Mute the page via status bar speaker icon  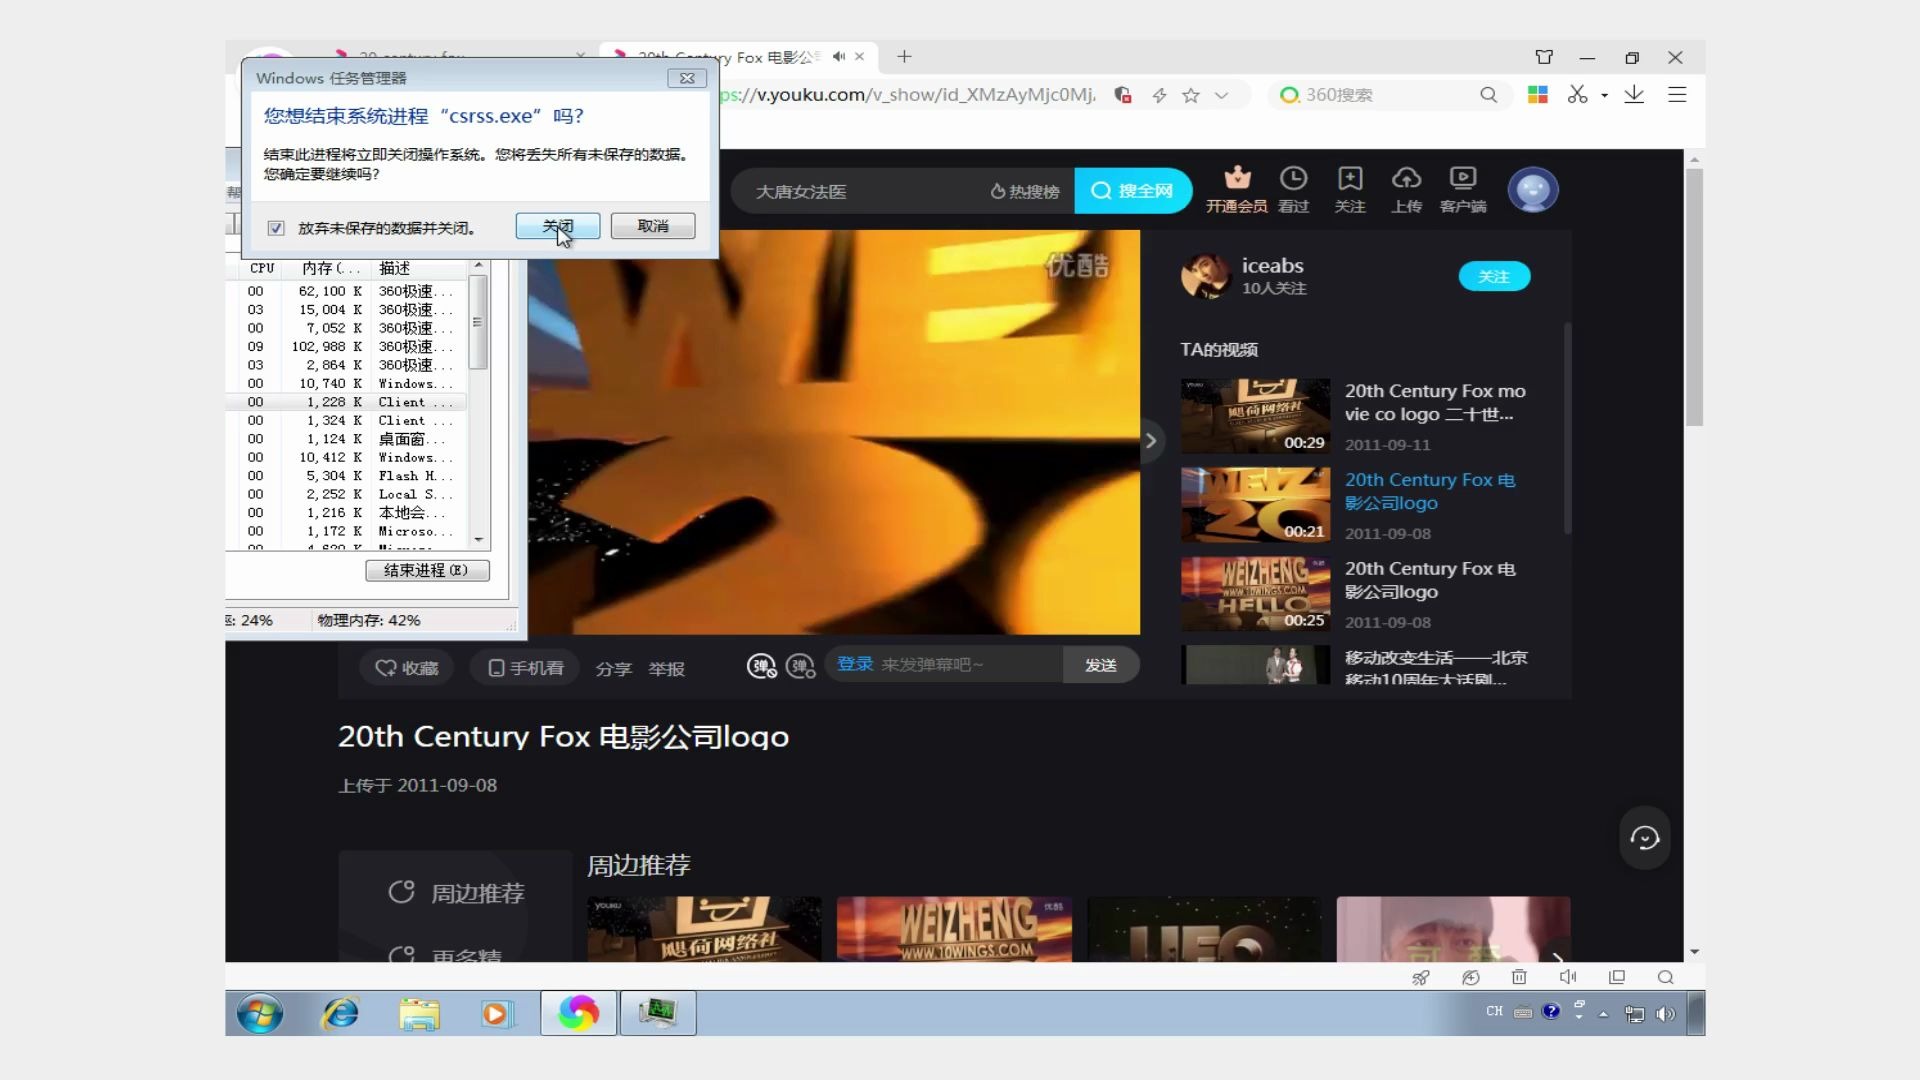tap(1567, 977)
